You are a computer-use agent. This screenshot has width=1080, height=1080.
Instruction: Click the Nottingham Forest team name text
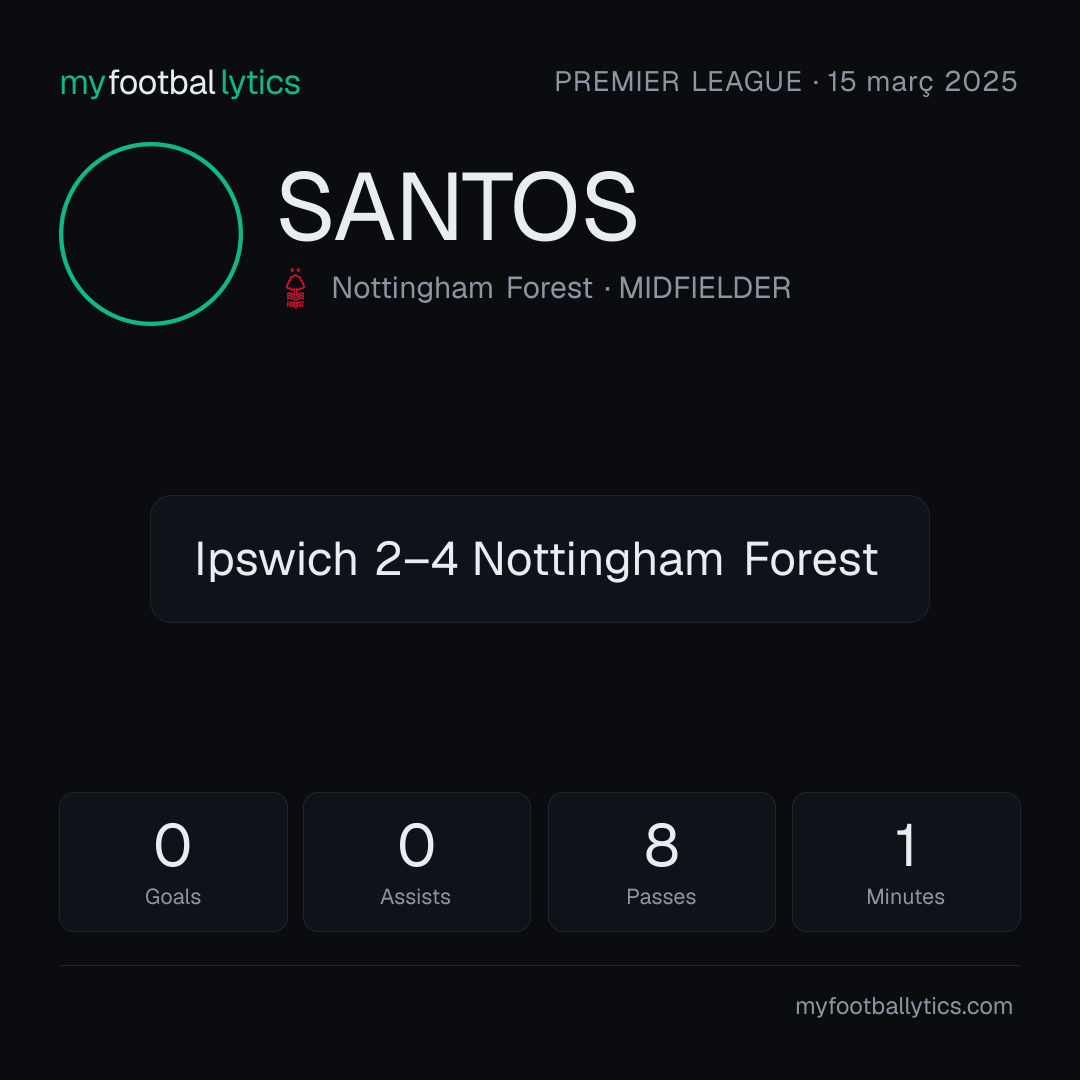(461, 288)
